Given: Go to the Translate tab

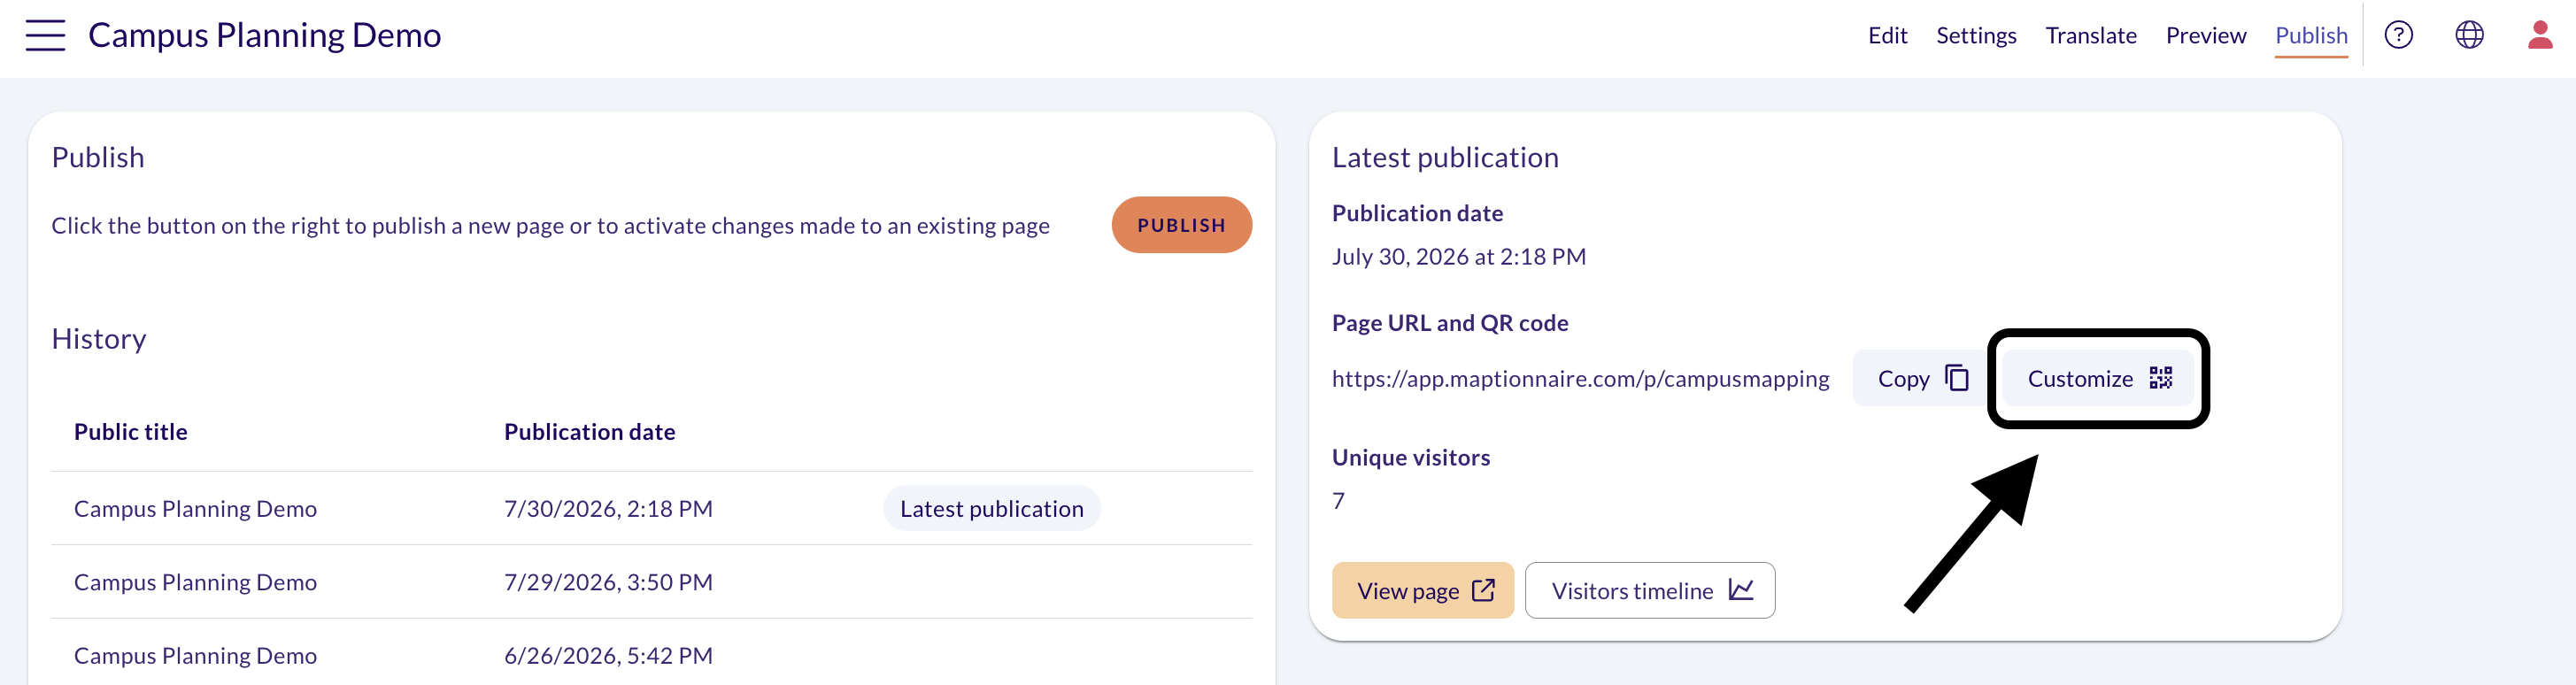Looking at the screenshot, I should pyautogui.click(x=2091, y=36).
